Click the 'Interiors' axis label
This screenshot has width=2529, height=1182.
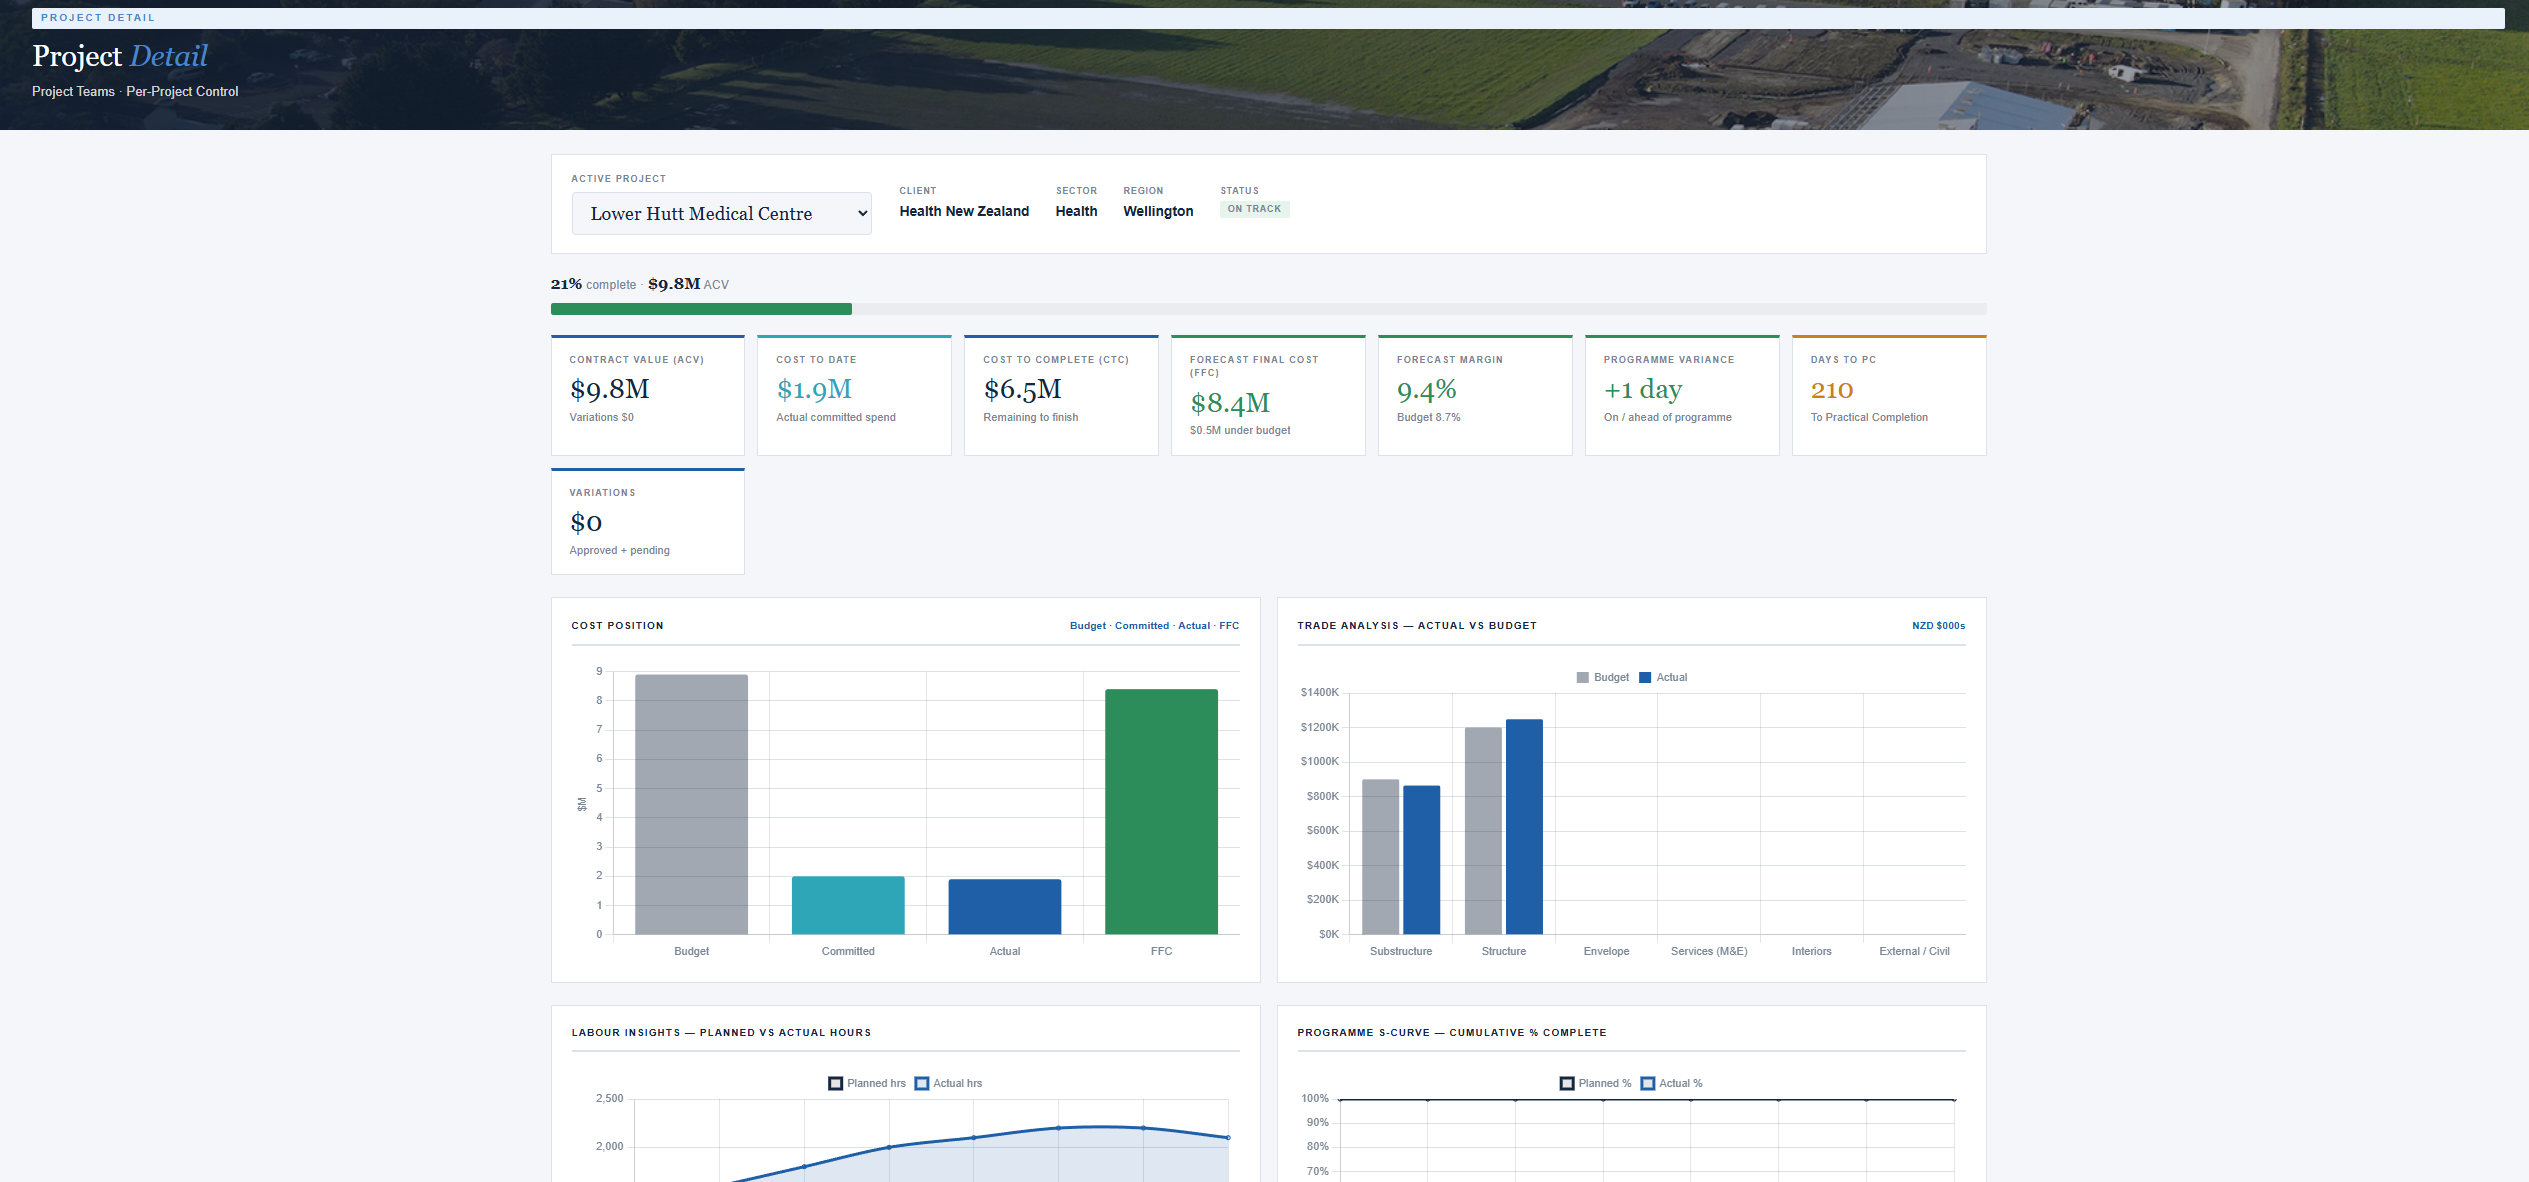1811,951
